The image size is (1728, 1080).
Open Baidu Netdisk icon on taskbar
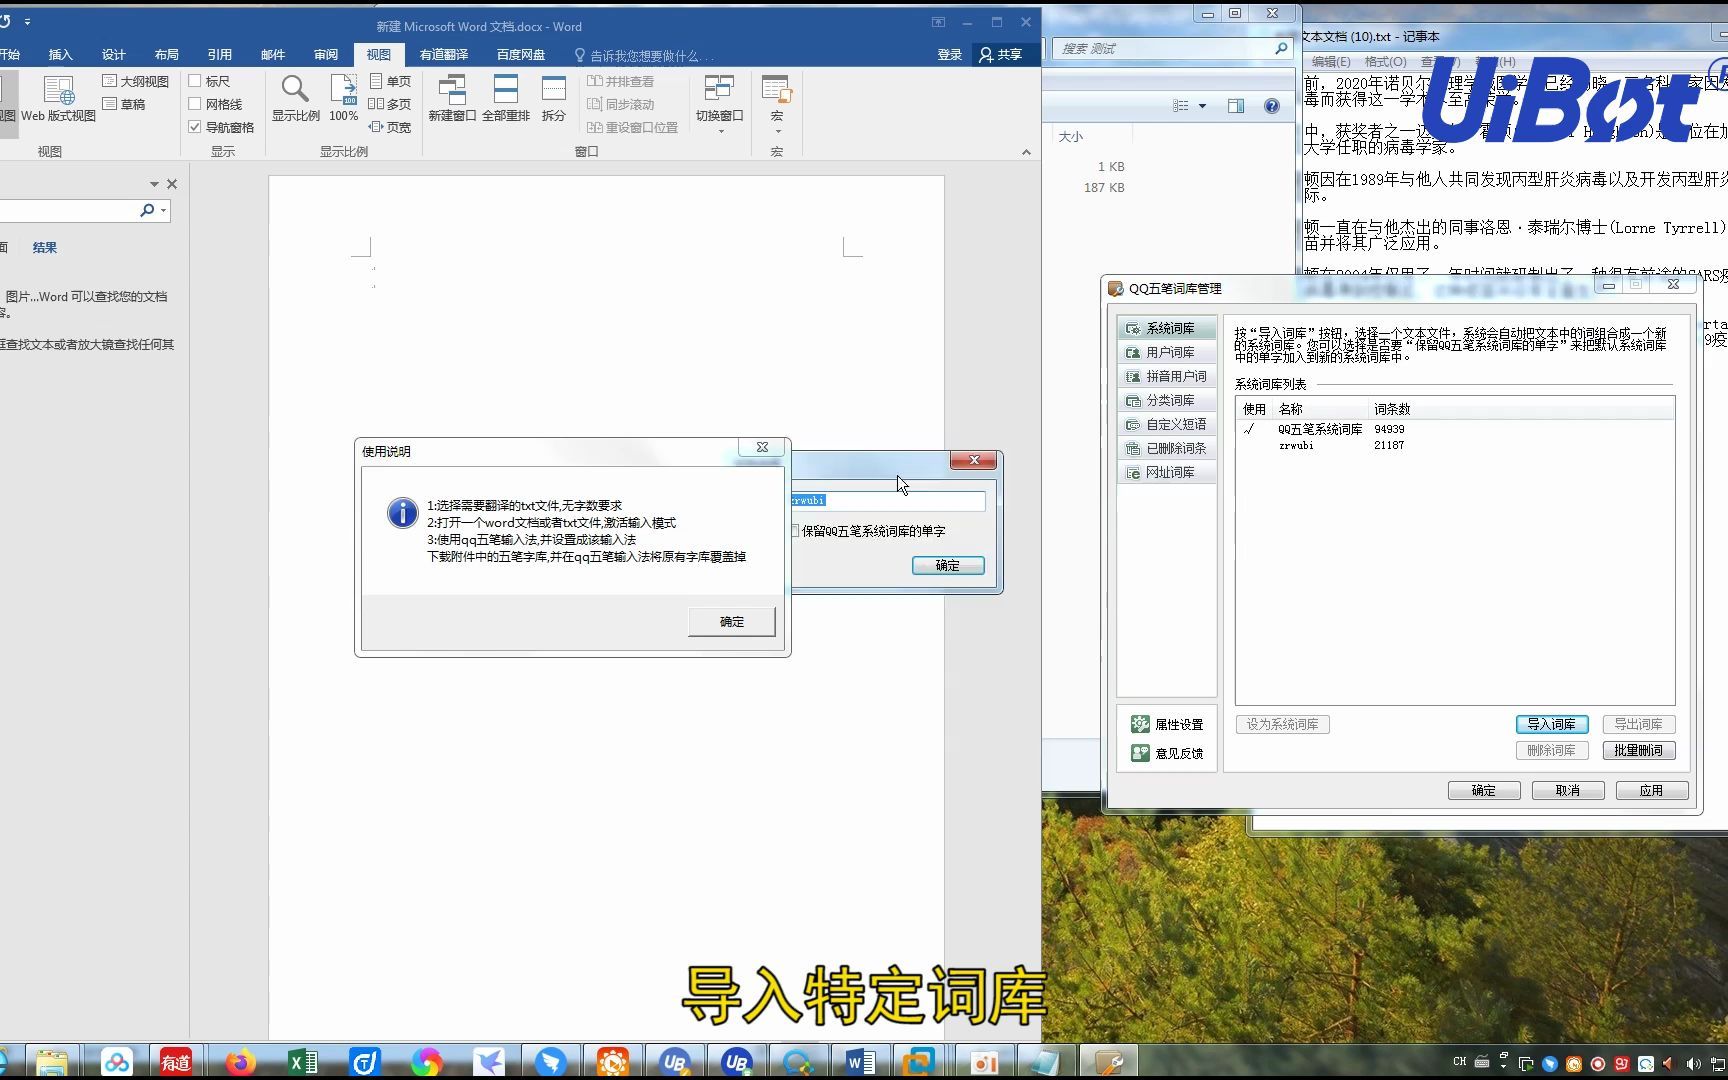[116, 1062]
